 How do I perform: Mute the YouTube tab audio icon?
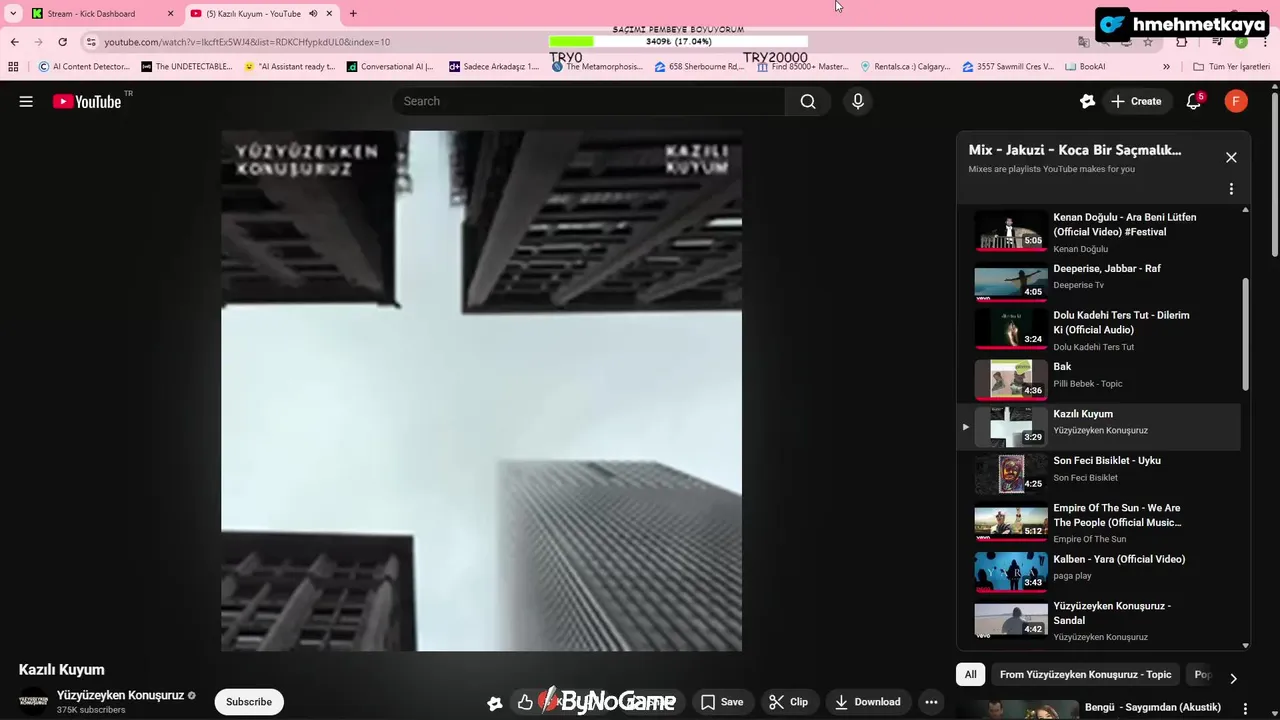click(313, 14)
